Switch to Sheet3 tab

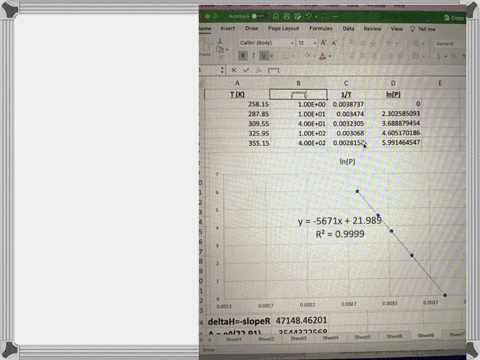click(x=298, y=338)
